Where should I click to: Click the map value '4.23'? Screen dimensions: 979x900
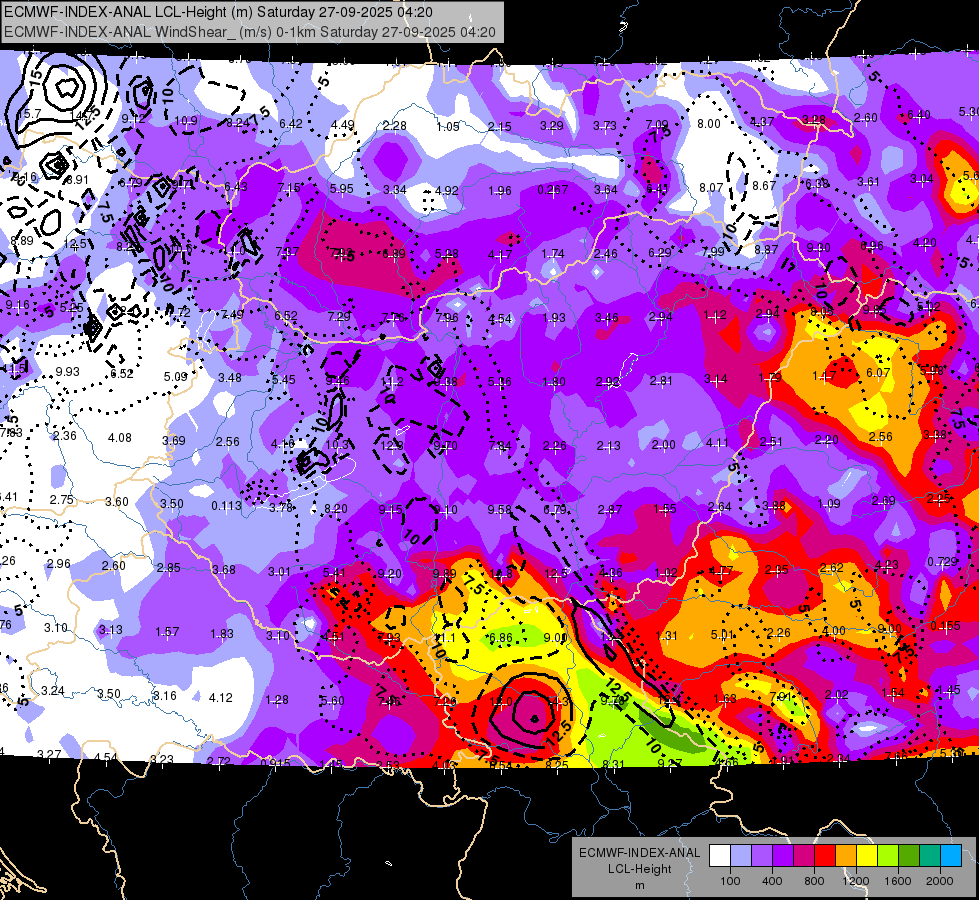[886, 565]
